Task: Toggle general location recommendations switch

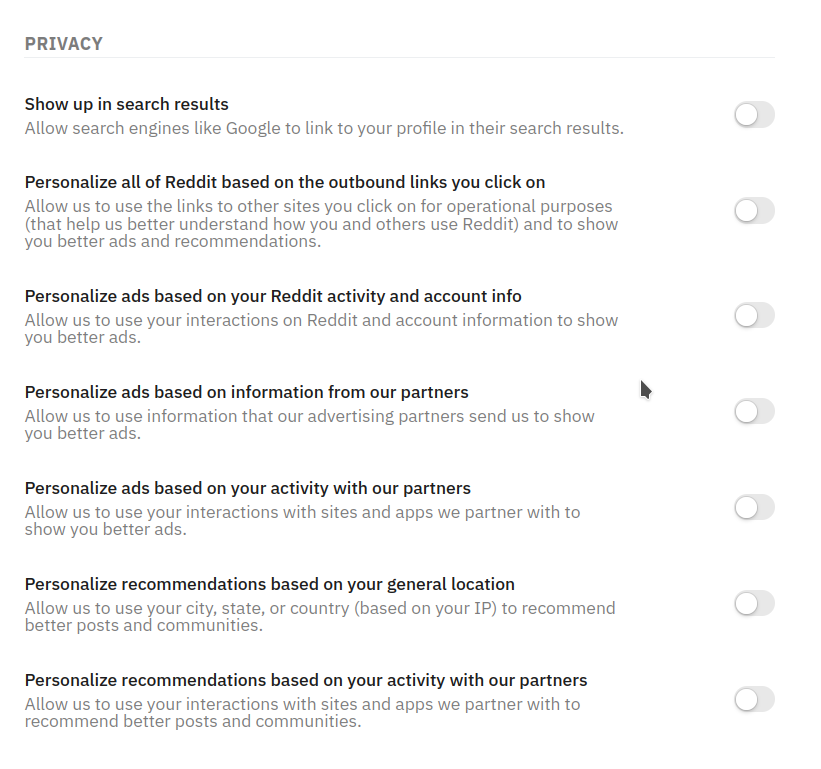Action: pos(754,603)
